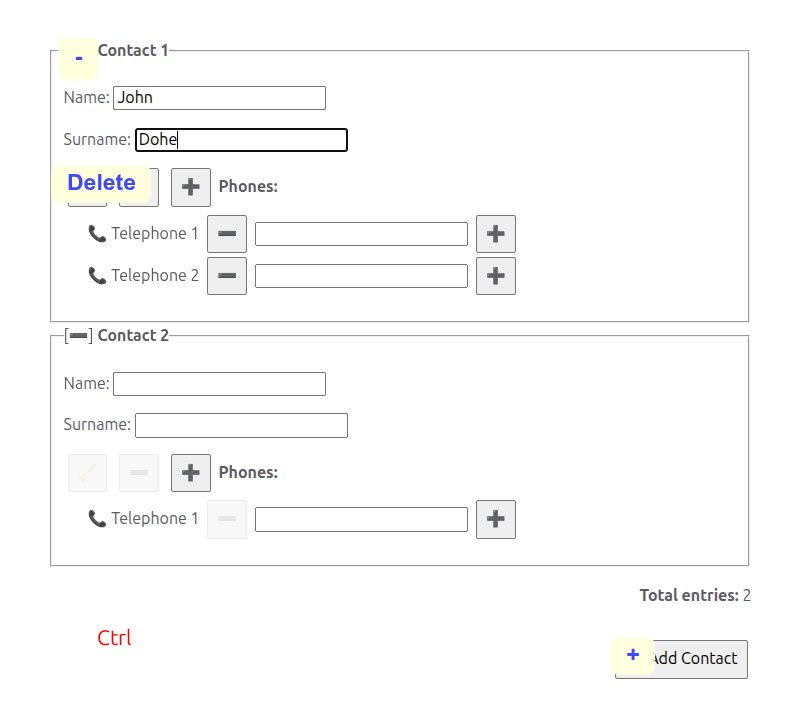Remove Telephone 2 with its minus icon

pos(227,276)
